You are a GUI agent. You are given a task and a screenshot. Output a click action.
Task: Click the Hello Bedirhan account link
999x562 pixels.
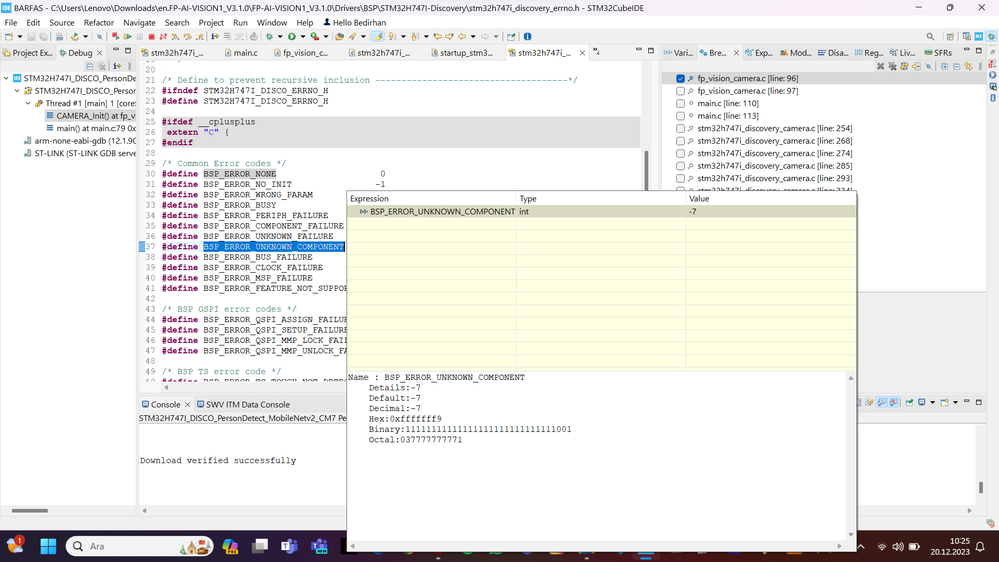pos(360,22)
